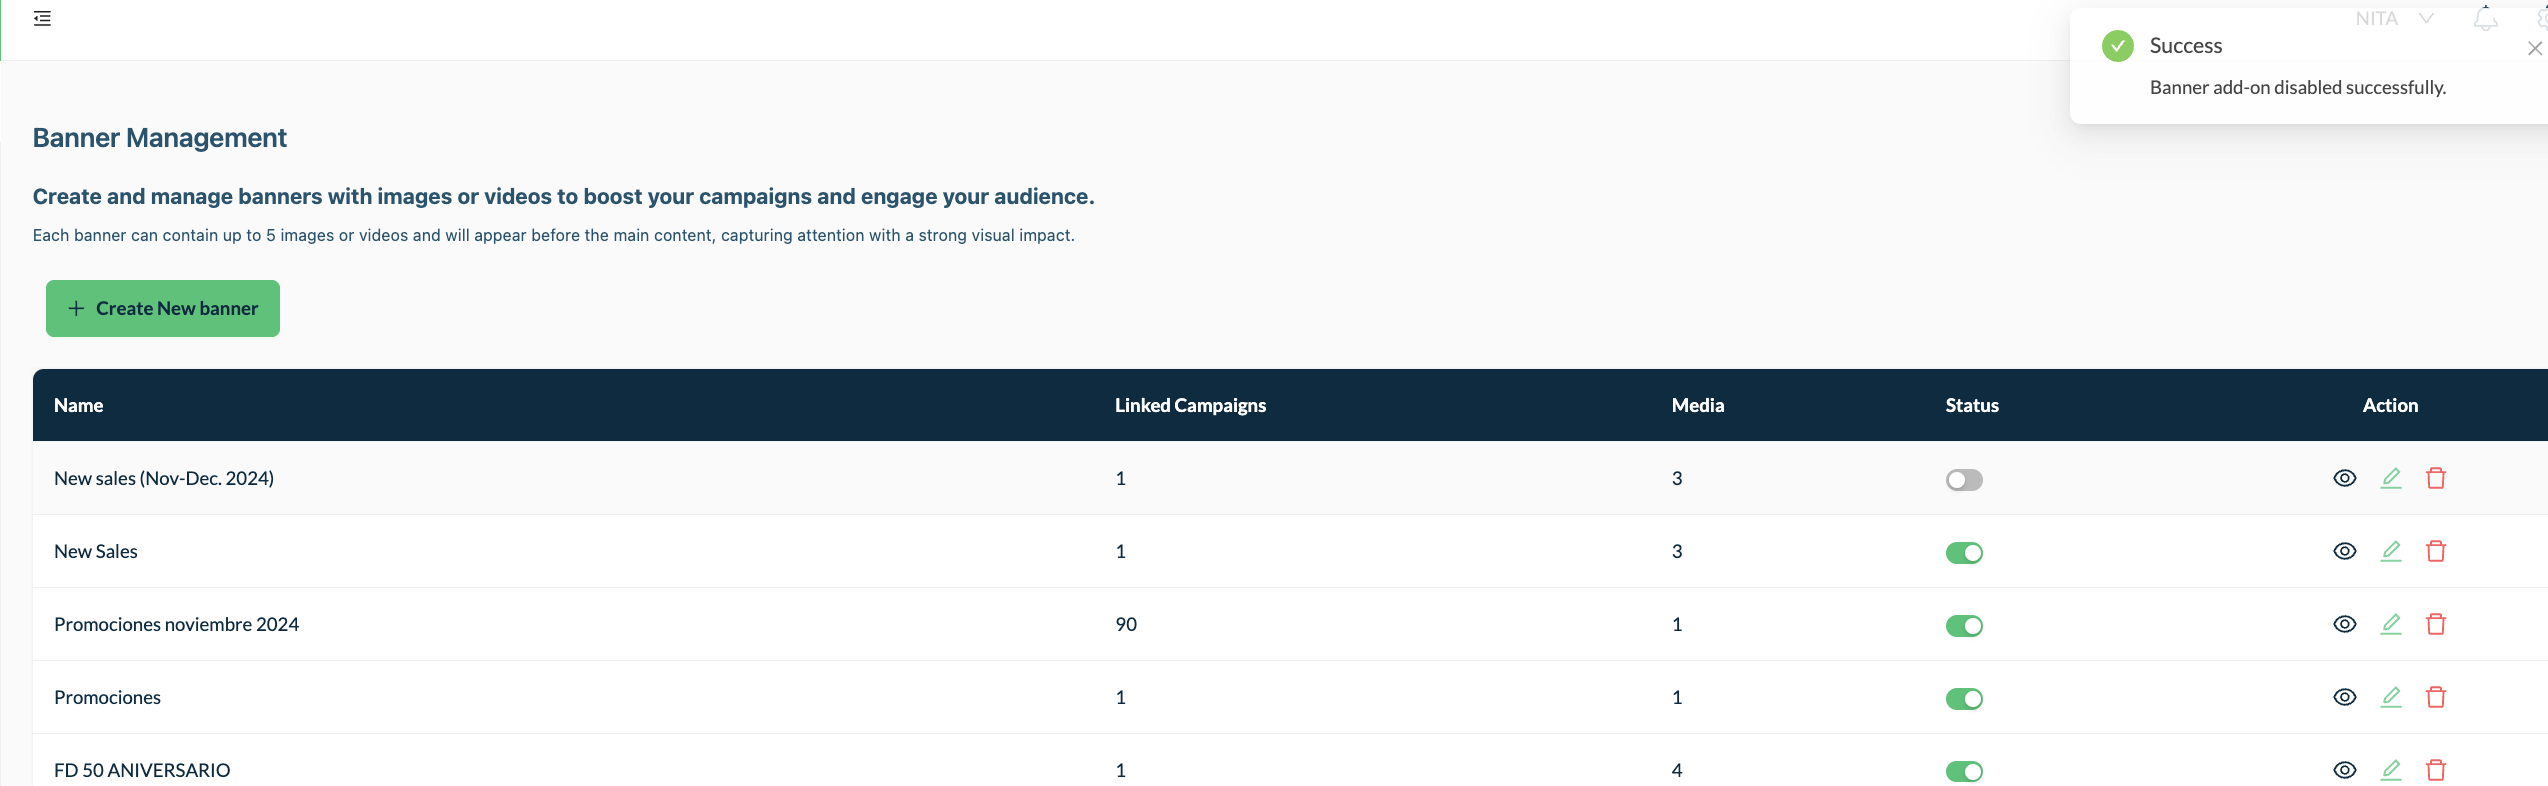Click the Name column header
2548x786 pixels.
click(x=79, y=405)
